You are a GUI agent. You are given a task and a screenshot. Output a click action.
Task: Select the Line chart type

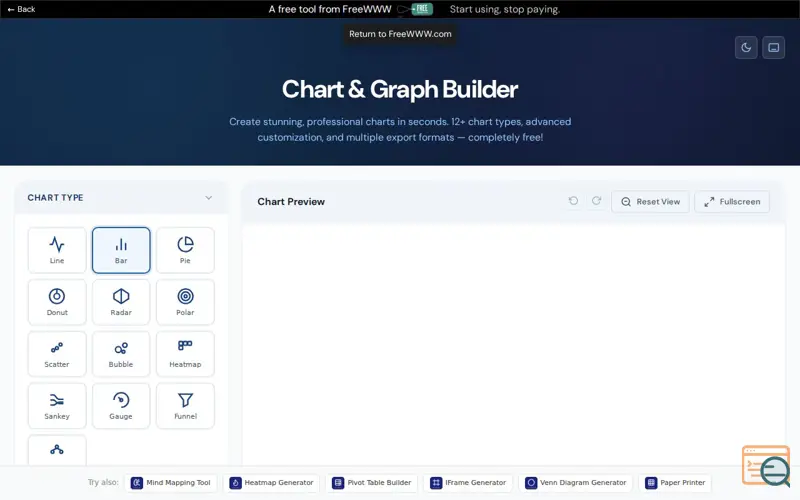click(x=57, y=250)
